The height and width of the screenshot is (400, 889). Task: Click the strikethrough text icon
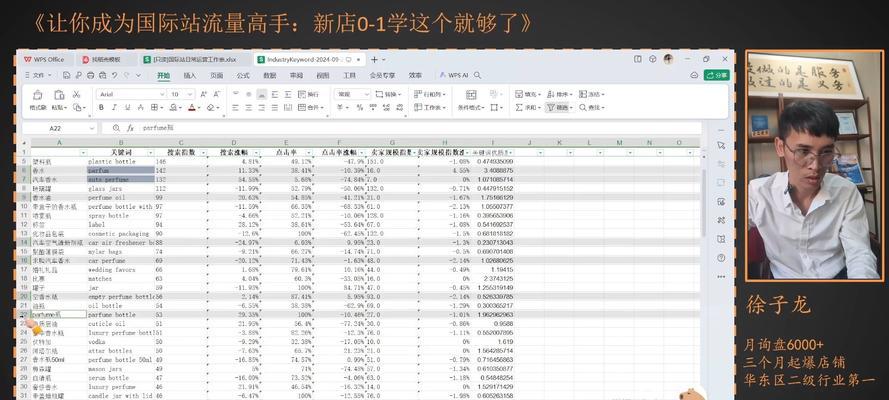[141, 107]
